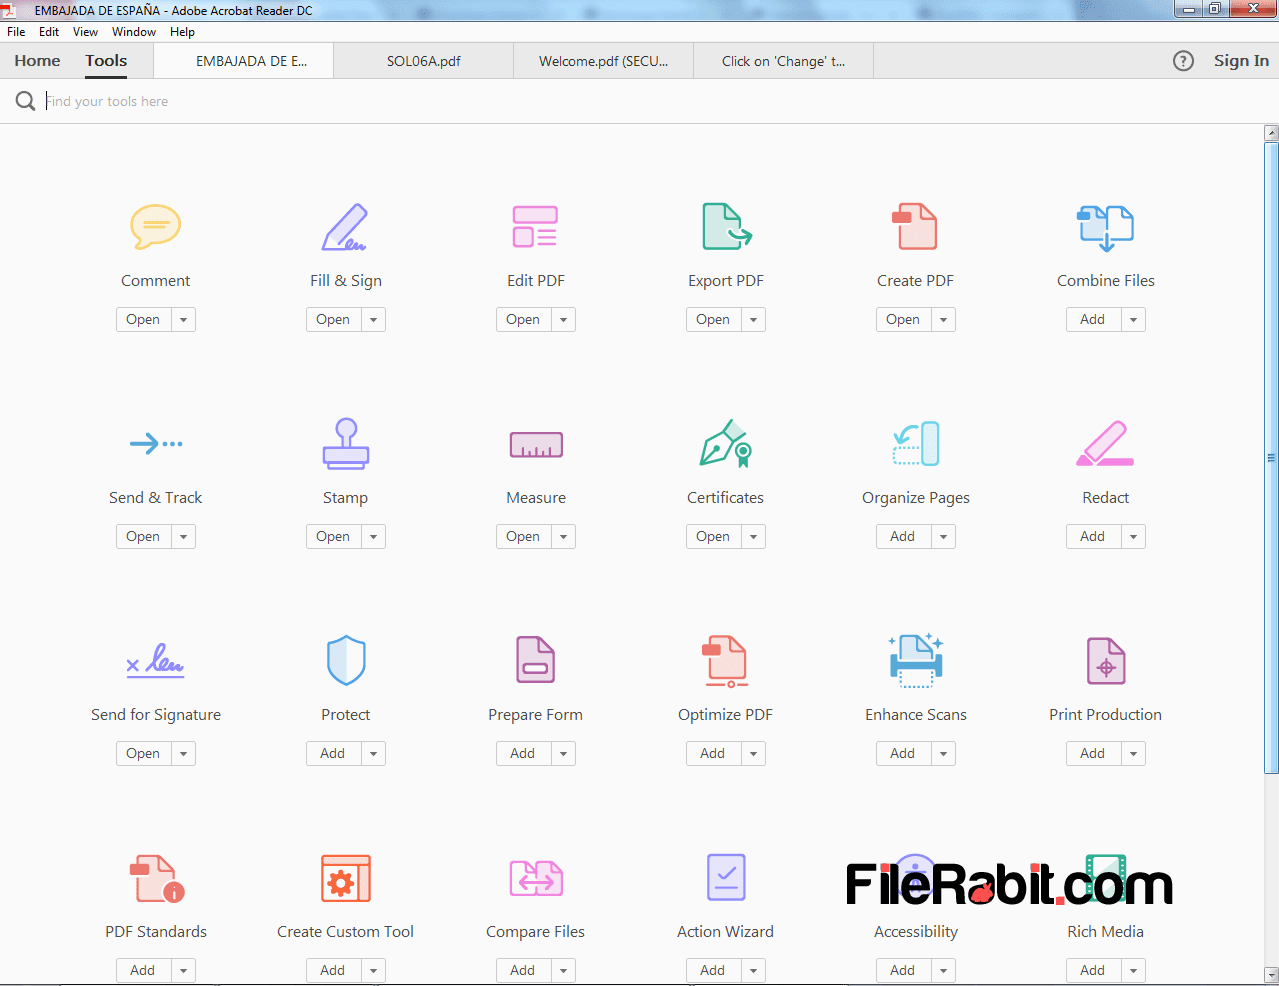The height and width of the screenshot is (986, 1279).
Task: Open the Help menu
Action: [x=182, y=32]
